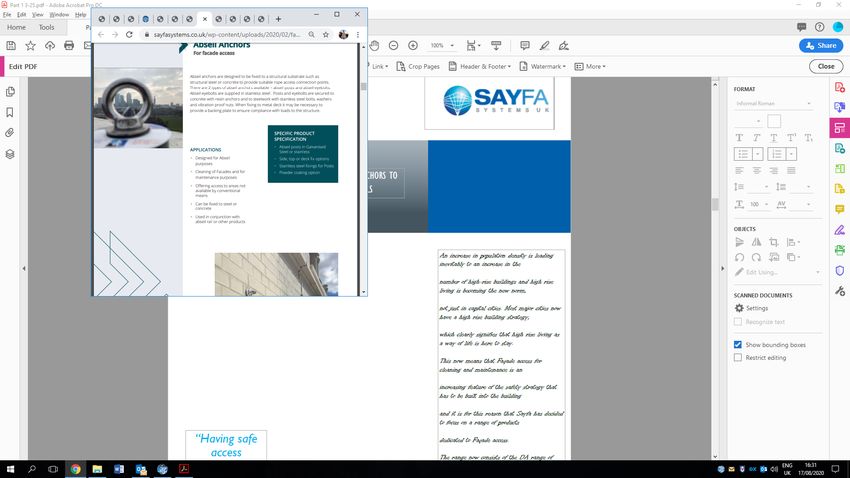Screen dimensions: 850x478
Task: Click the Chrome address bar URL
Action: click(226, 34)
